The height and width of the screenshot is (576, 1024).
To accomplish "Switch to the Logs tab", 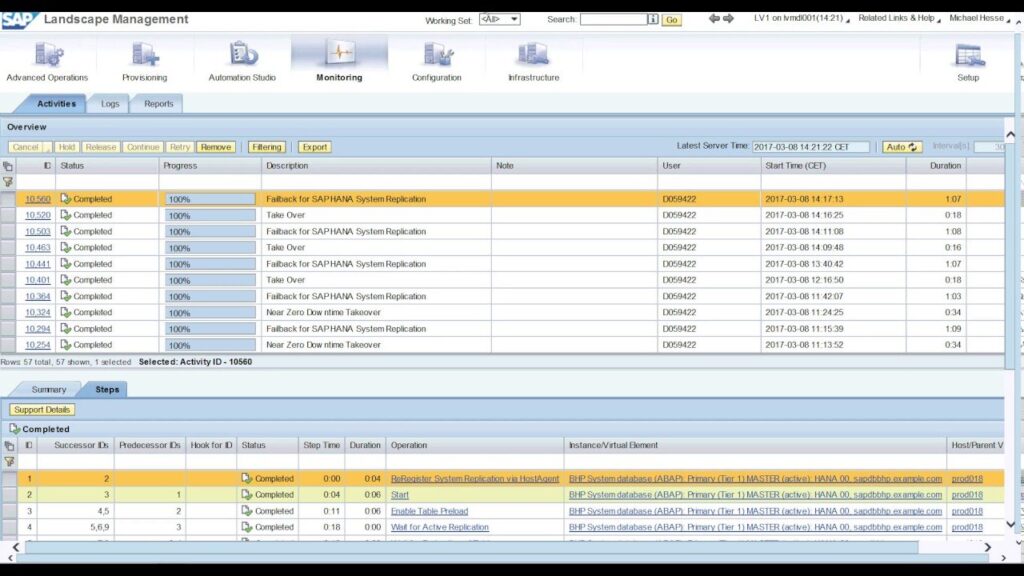I will point(109,103).
